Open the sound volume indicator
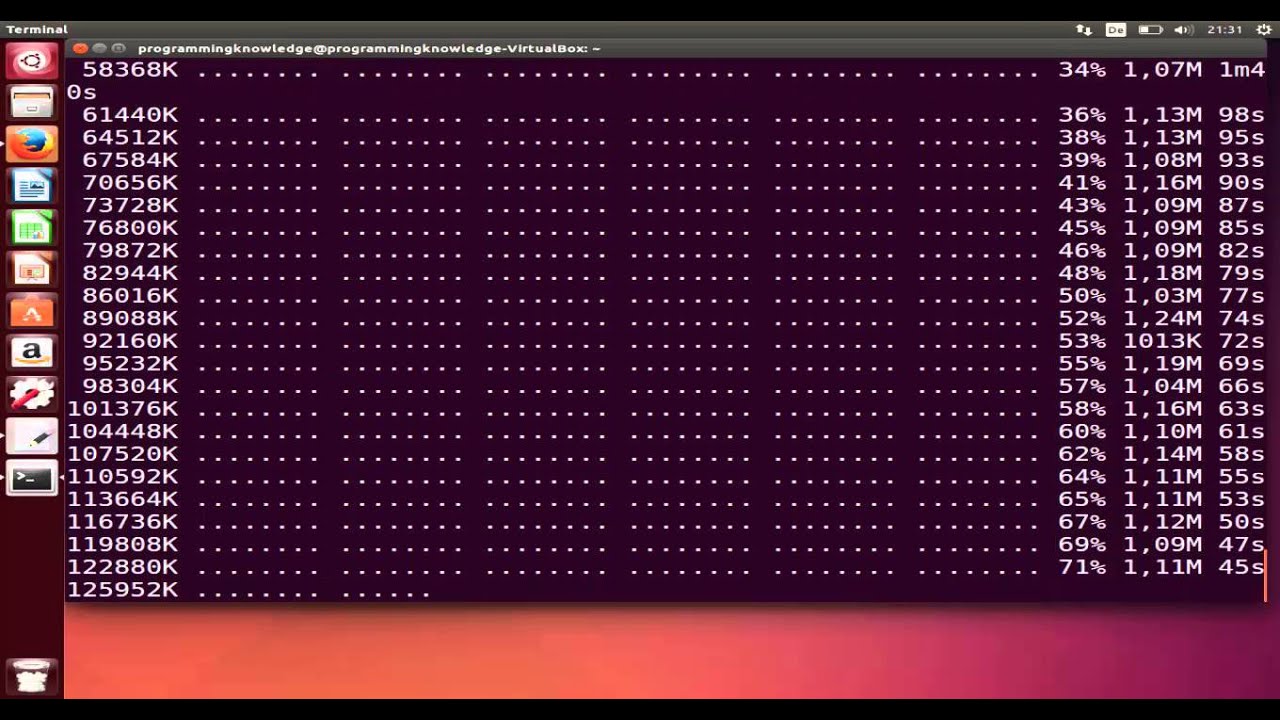 click(1184, 30)
